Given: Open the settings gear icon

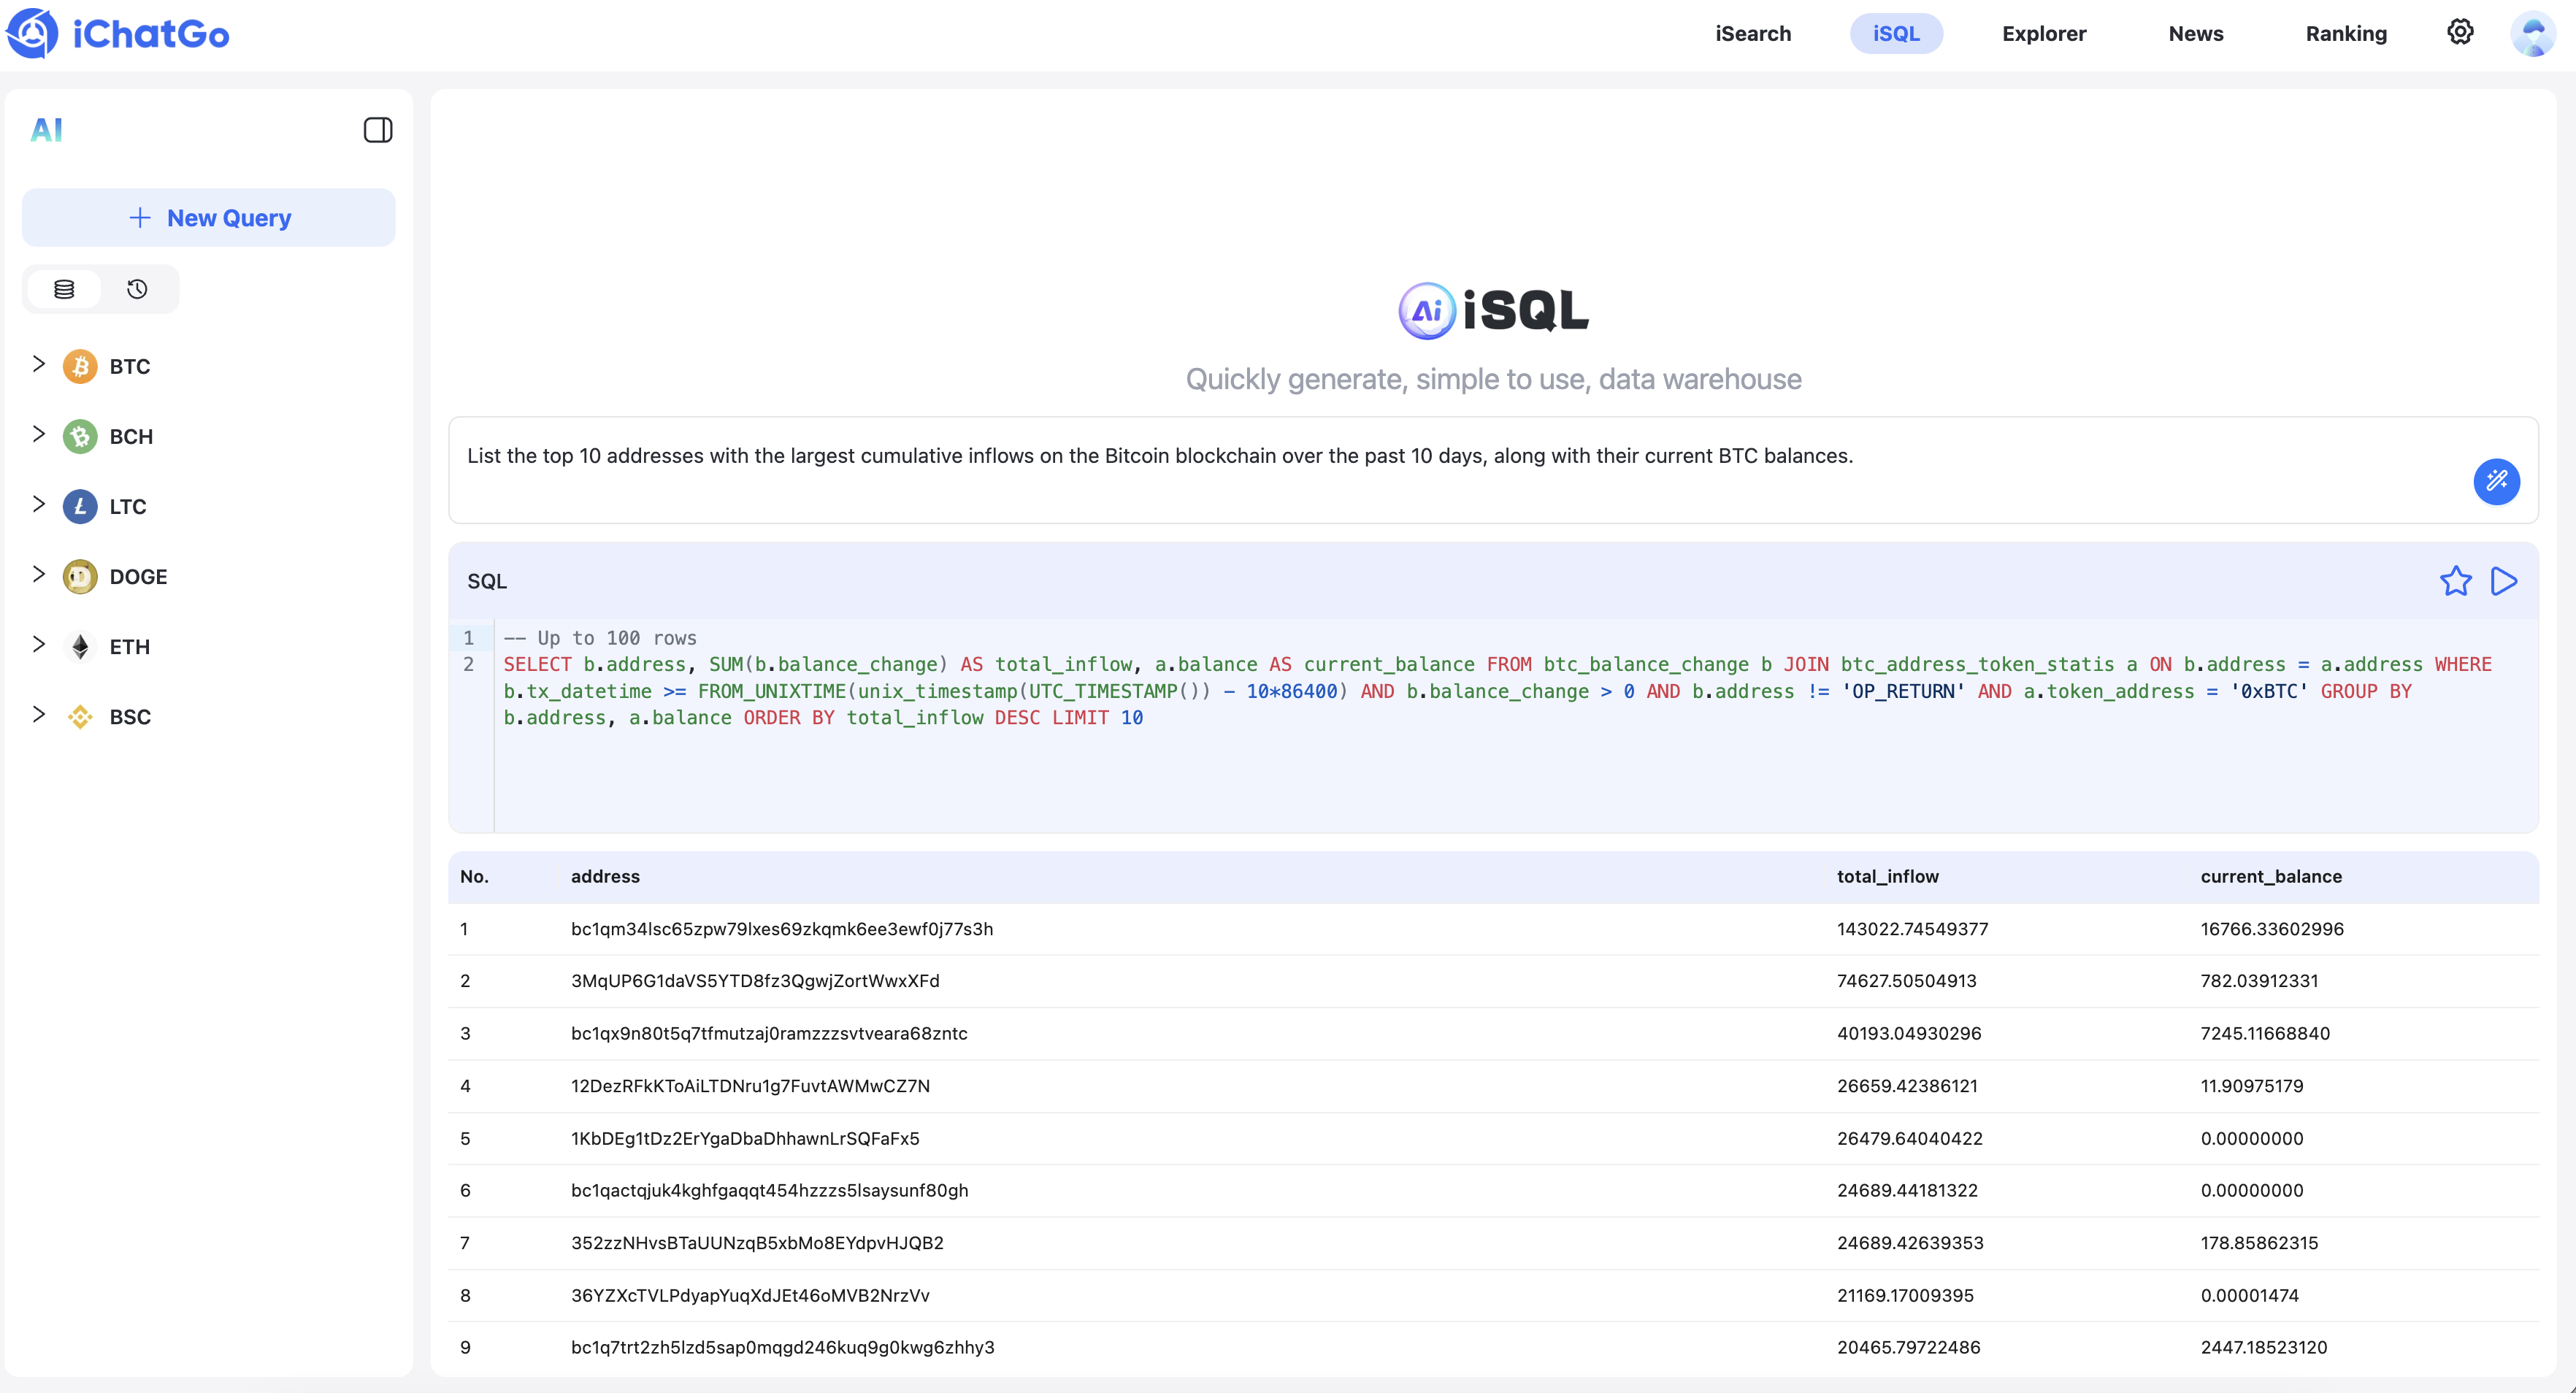Looking at the screenshot, I should [2460, 32].
